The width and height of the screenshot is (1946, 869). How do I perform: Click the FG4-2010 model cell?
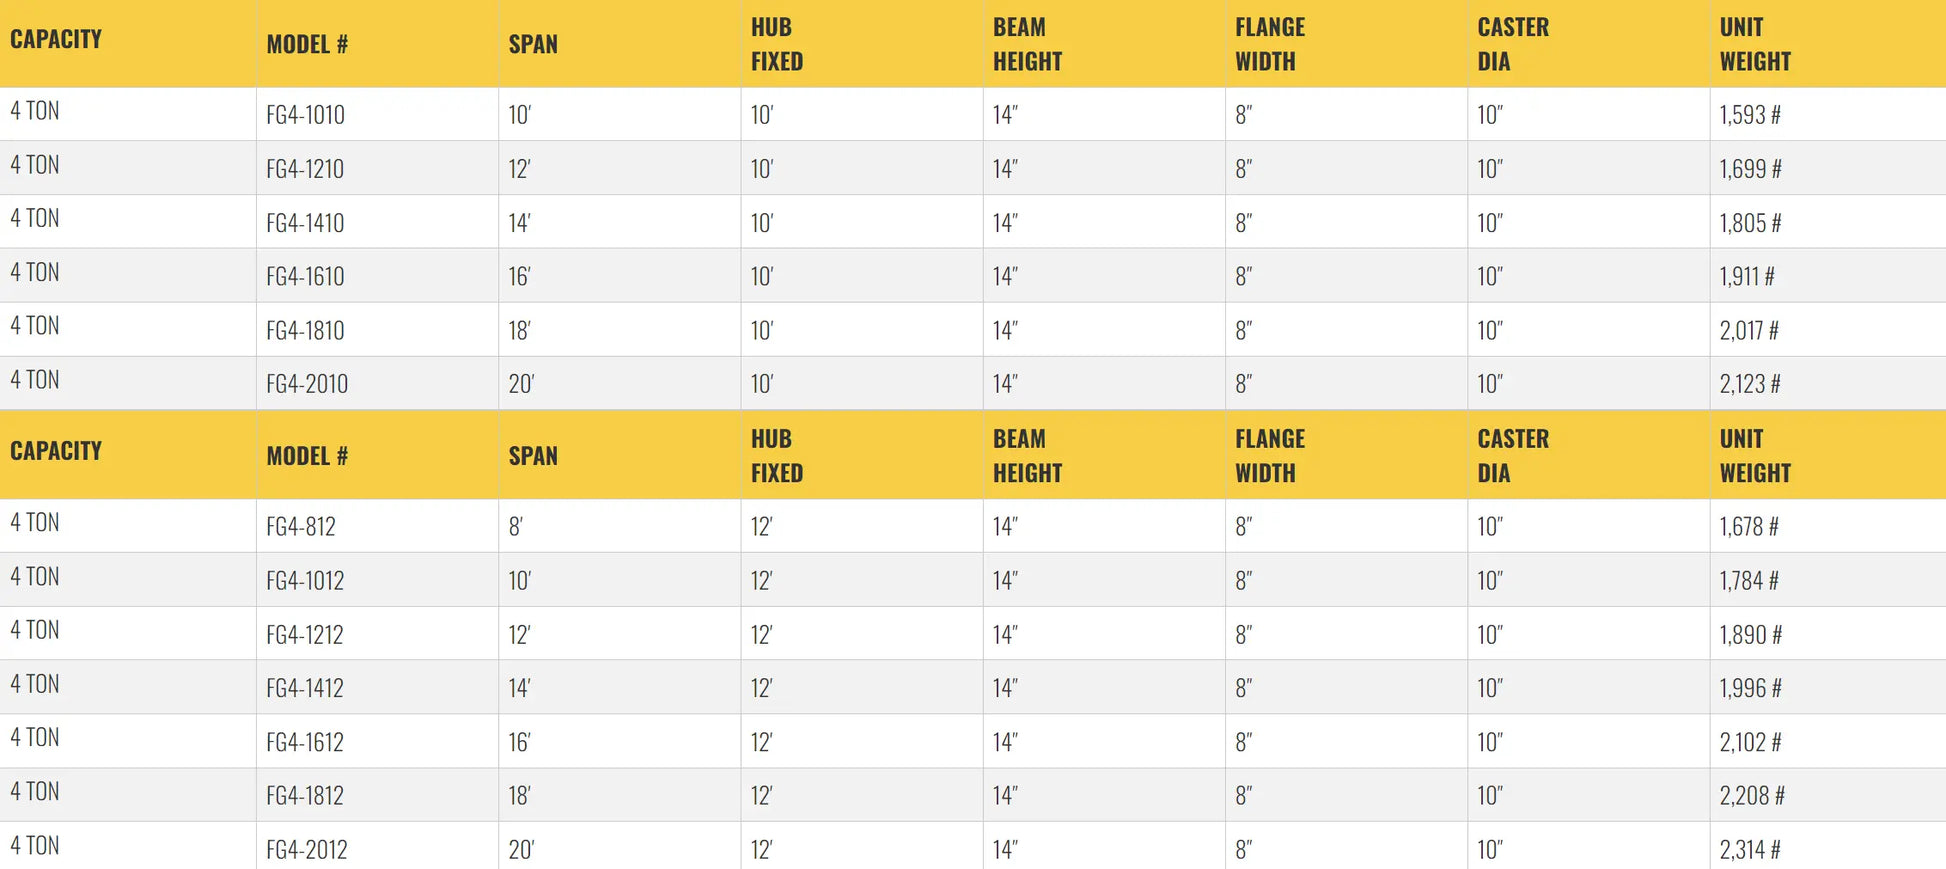(307, 384)
